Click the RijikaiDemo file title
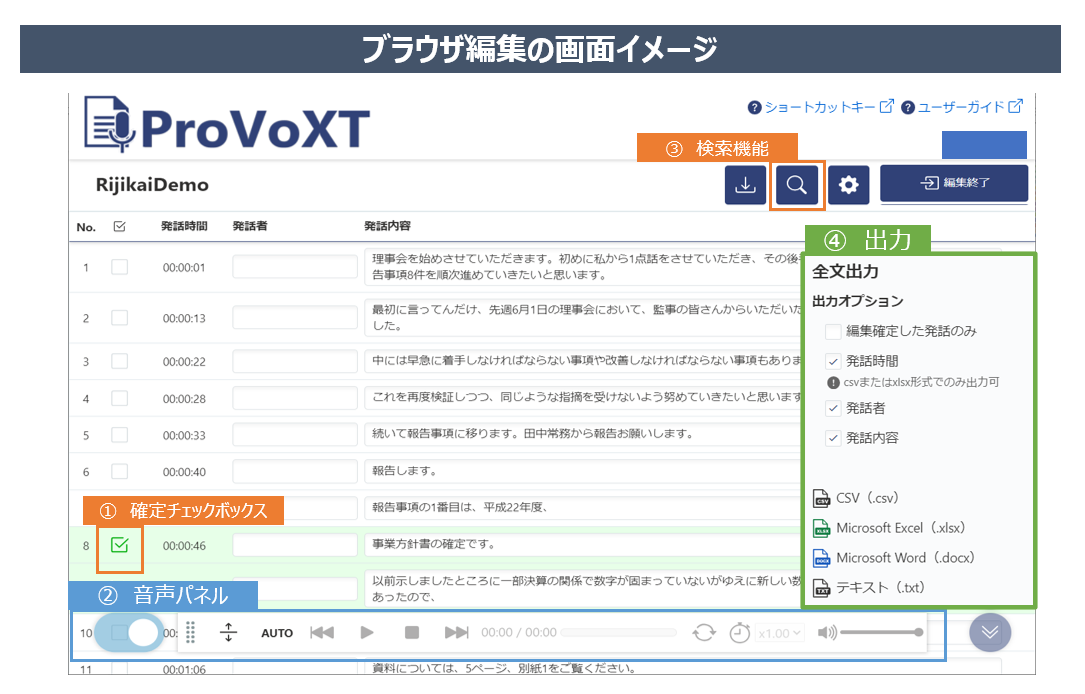This screenshot has width=1085, height=694. pos(152,185)
